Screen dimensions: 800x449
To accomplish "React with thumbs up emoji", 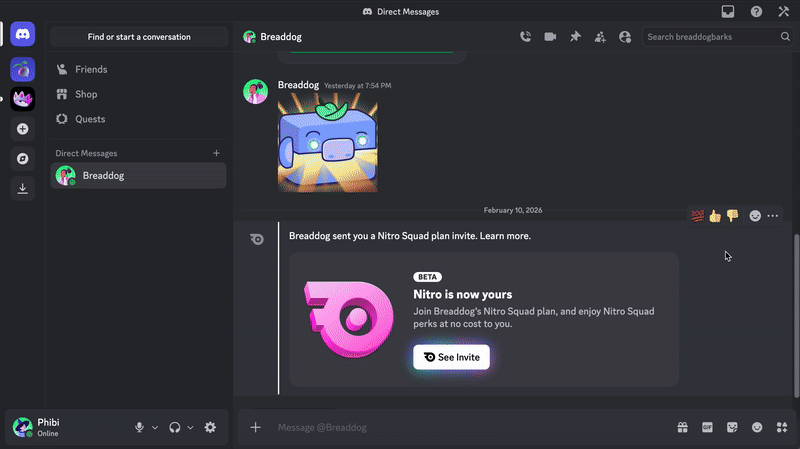I will (715, 216).
